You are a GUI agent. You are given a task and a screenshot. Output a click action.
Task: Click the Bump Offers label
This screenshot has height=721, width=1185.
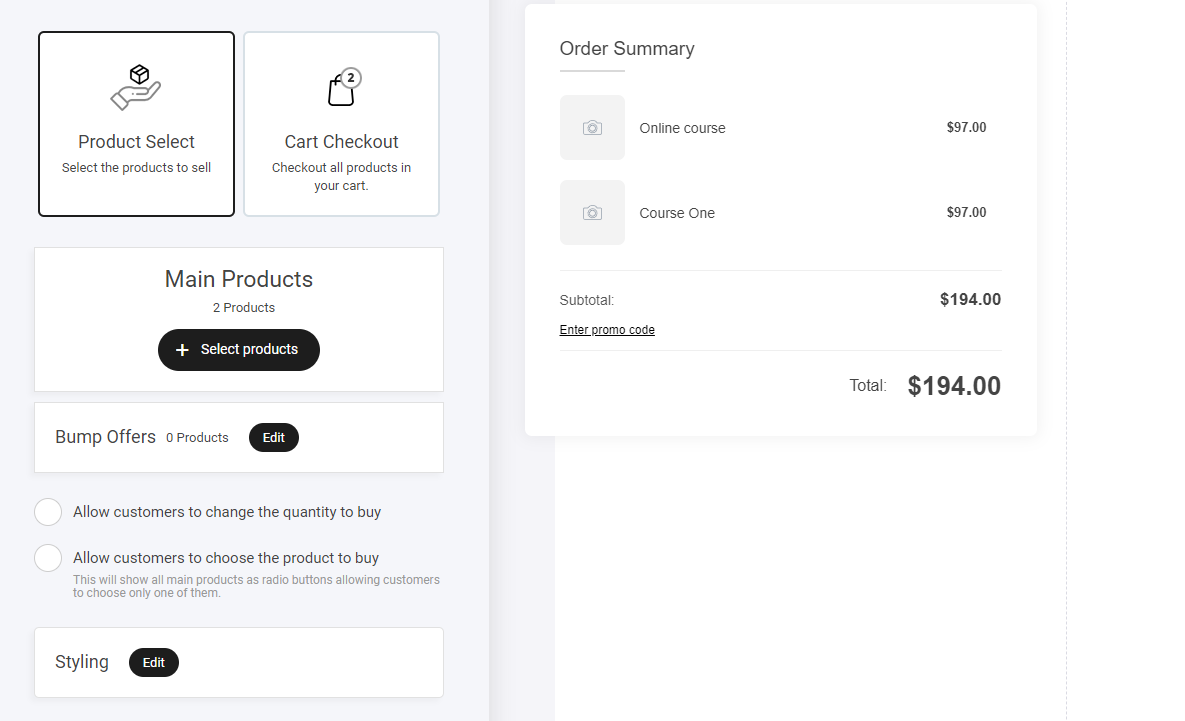(105, 437)
